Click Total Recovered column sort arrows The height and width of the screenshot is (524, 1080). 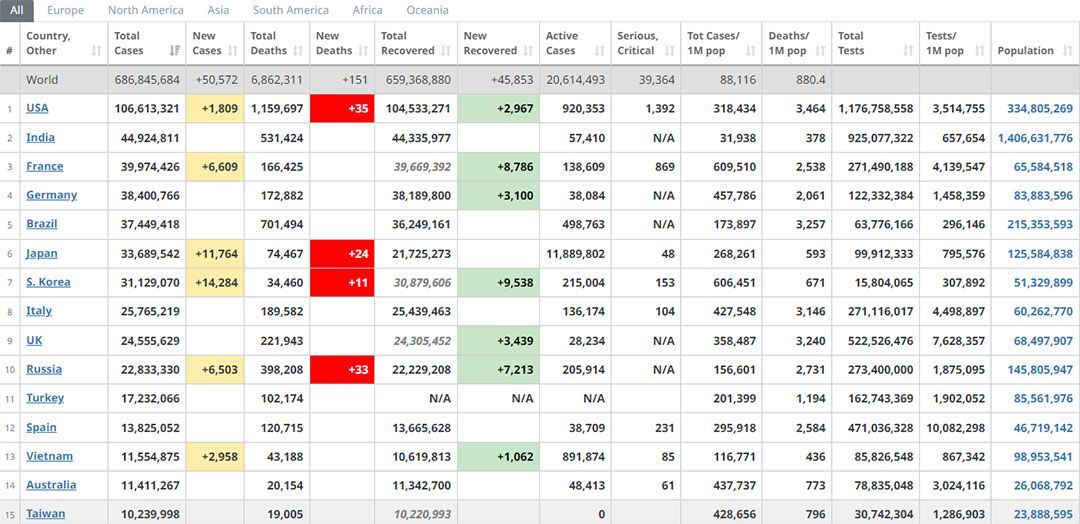(445, 51)
